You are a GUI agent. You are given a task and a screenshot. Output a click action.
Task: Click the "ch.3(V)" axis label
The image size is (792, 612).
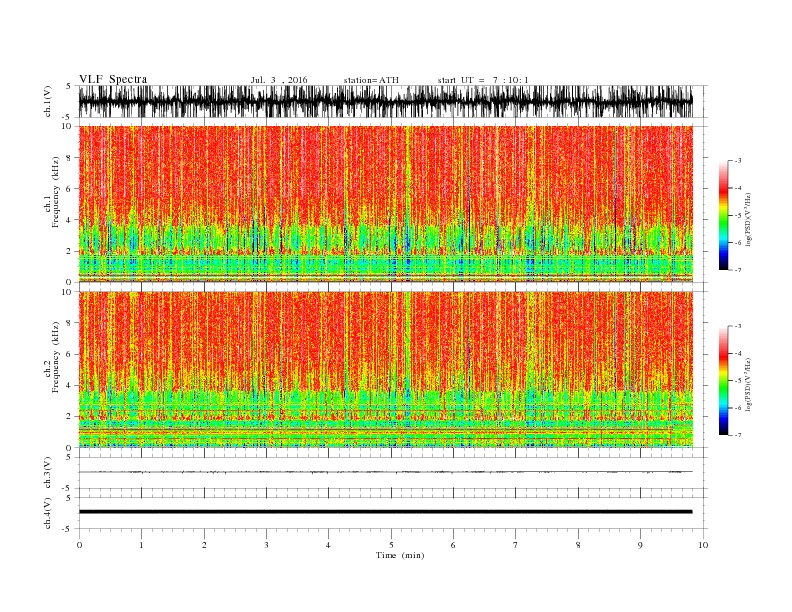[48, 473]
